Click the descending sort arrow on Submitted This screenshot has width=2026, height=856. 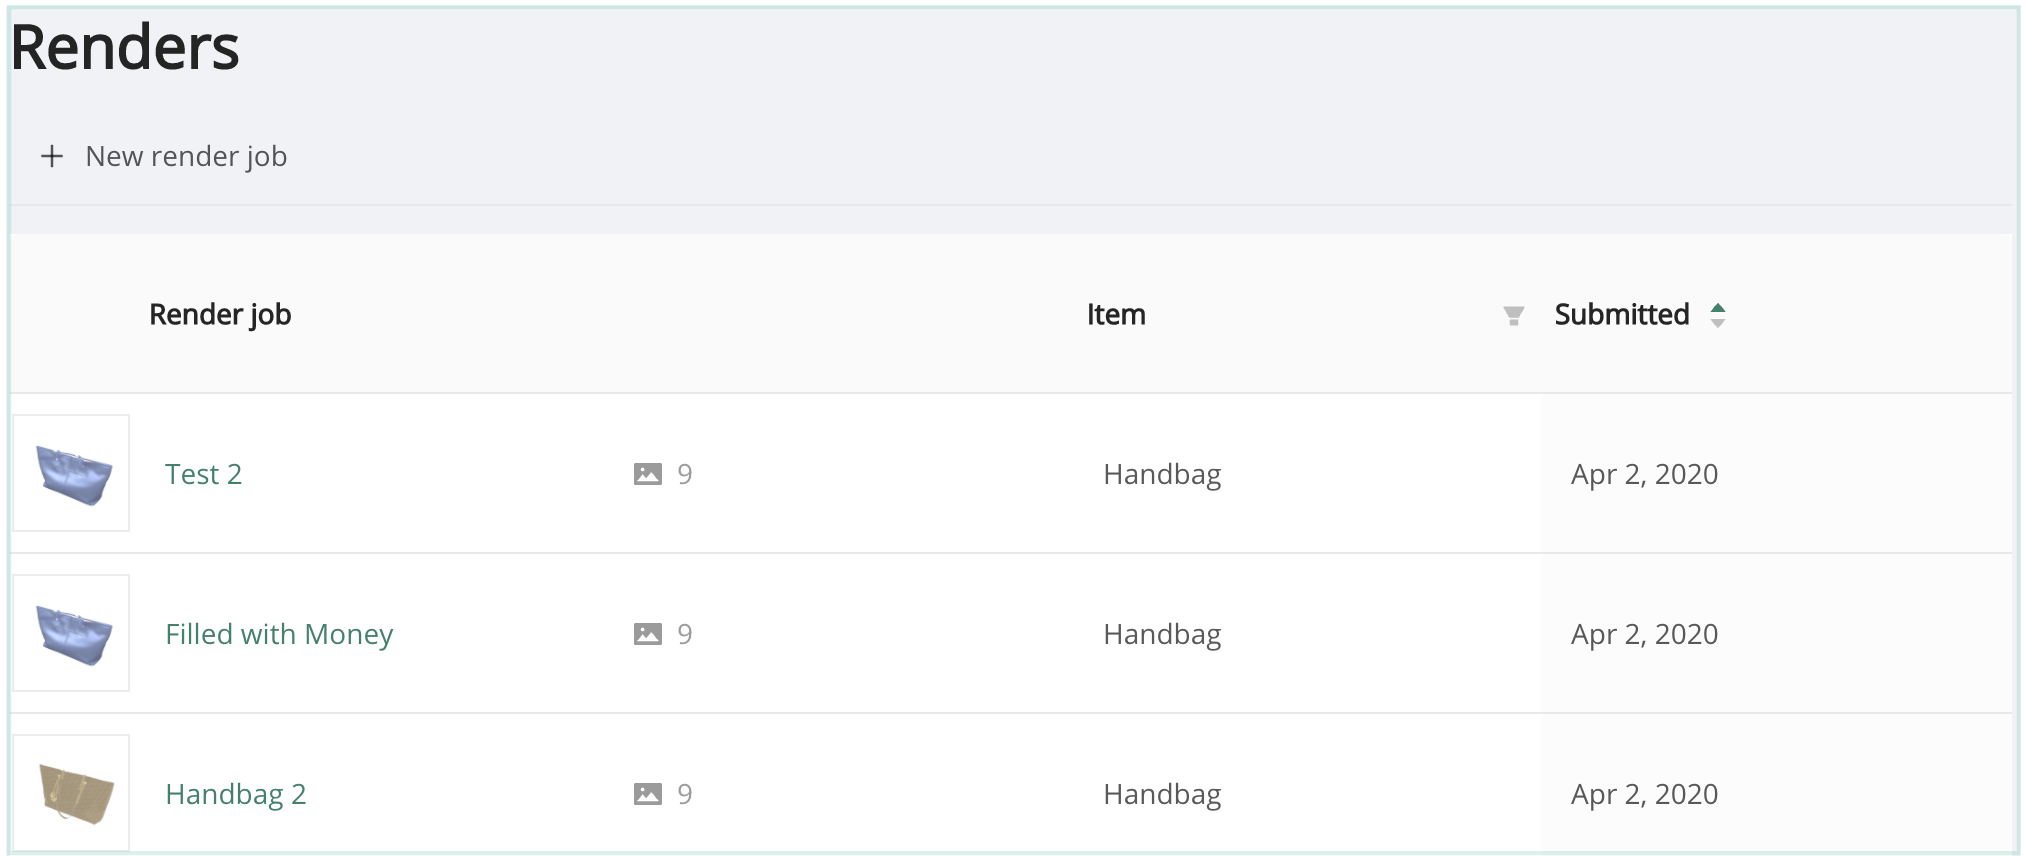(x=1718, y=323)
